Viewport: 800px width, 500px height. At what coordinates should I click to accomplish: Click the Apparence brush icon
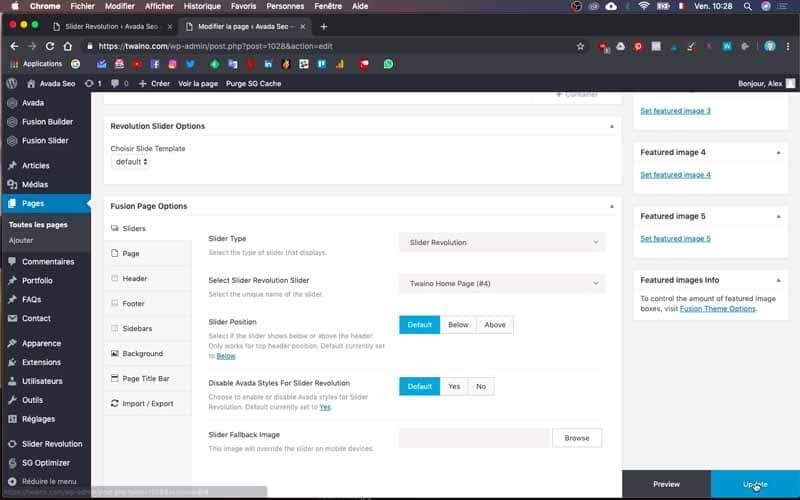pyautogui.click(x=12, y=343)
